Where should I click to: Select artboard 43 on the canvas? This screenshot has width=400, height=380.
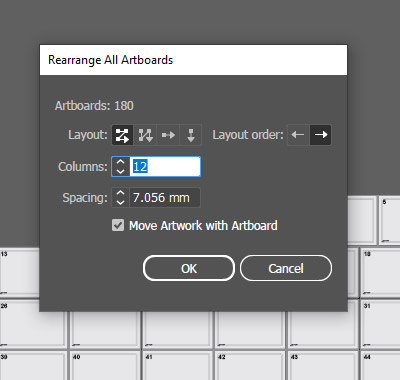323,366
